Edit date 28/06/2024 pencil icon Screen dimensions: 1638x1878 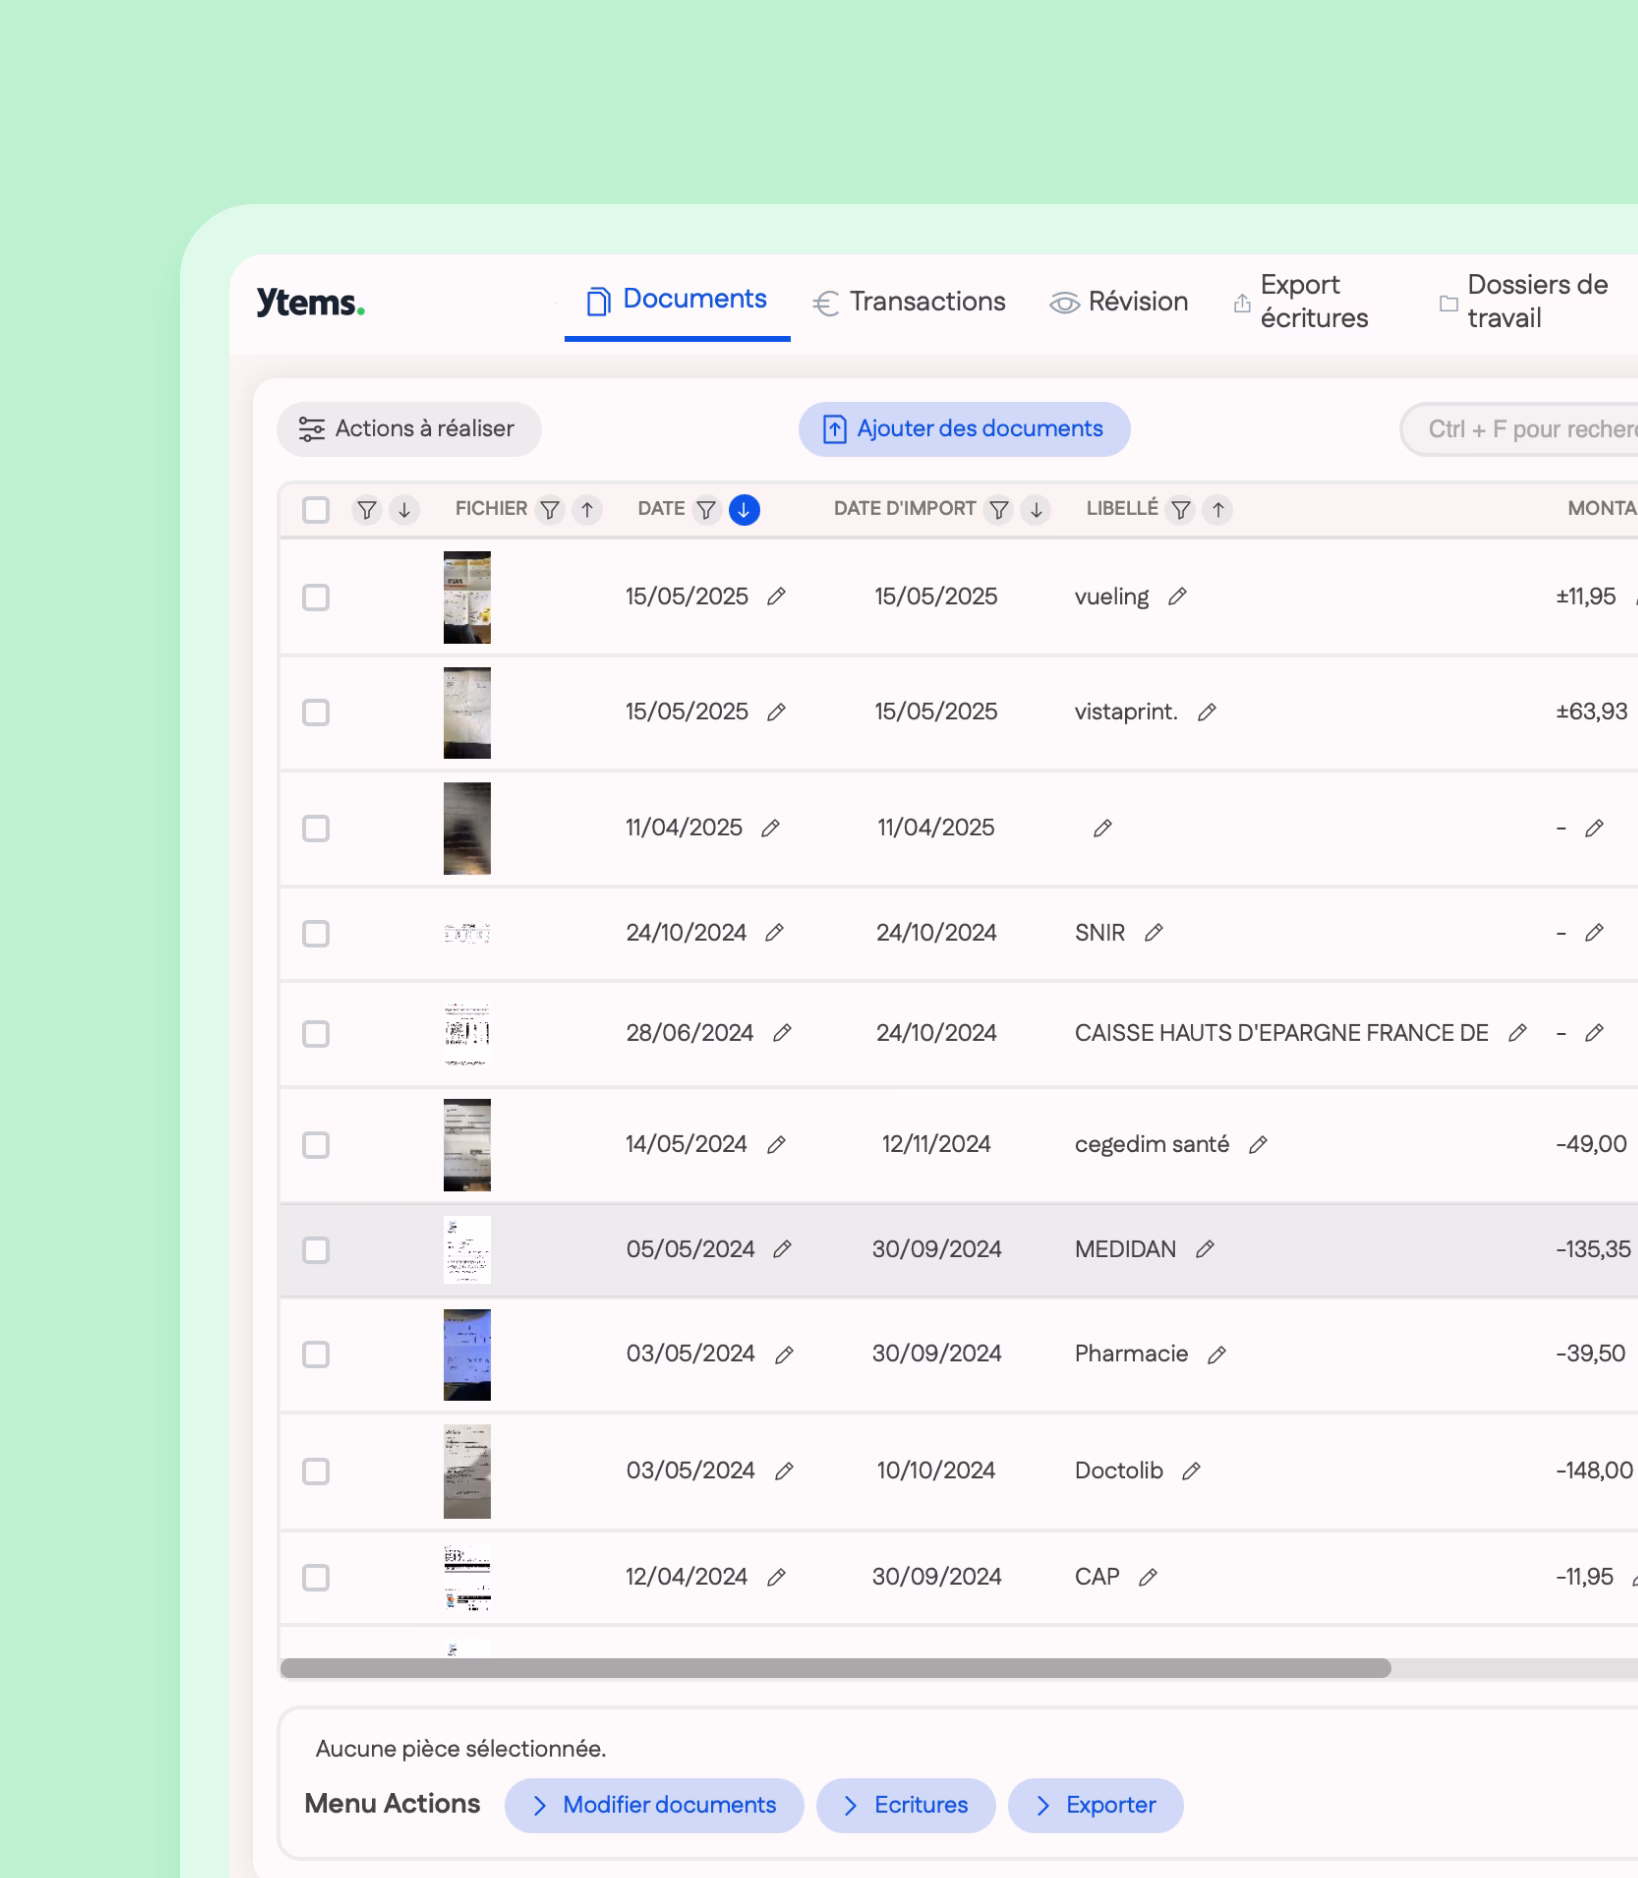pyautogui.click(x=782, y=1033)
